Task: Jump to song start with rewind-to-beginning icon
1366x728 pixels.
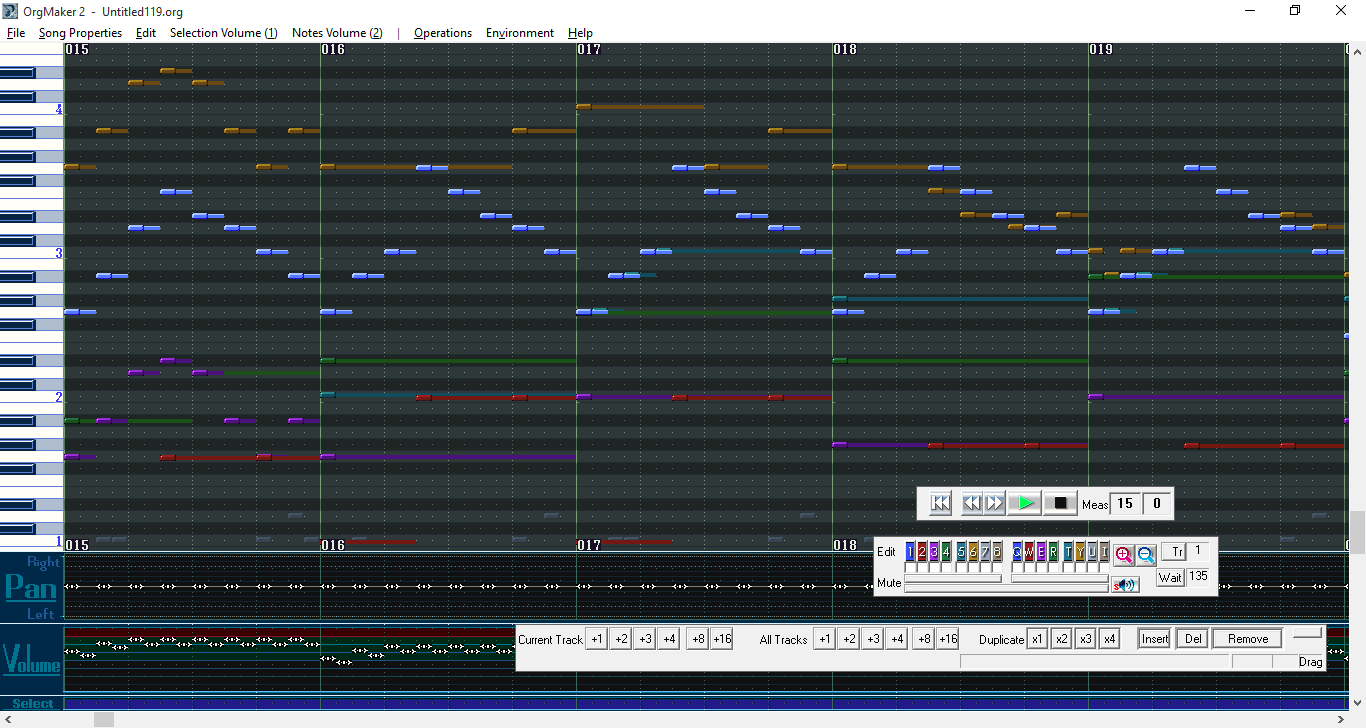Action: coord(940,503)
